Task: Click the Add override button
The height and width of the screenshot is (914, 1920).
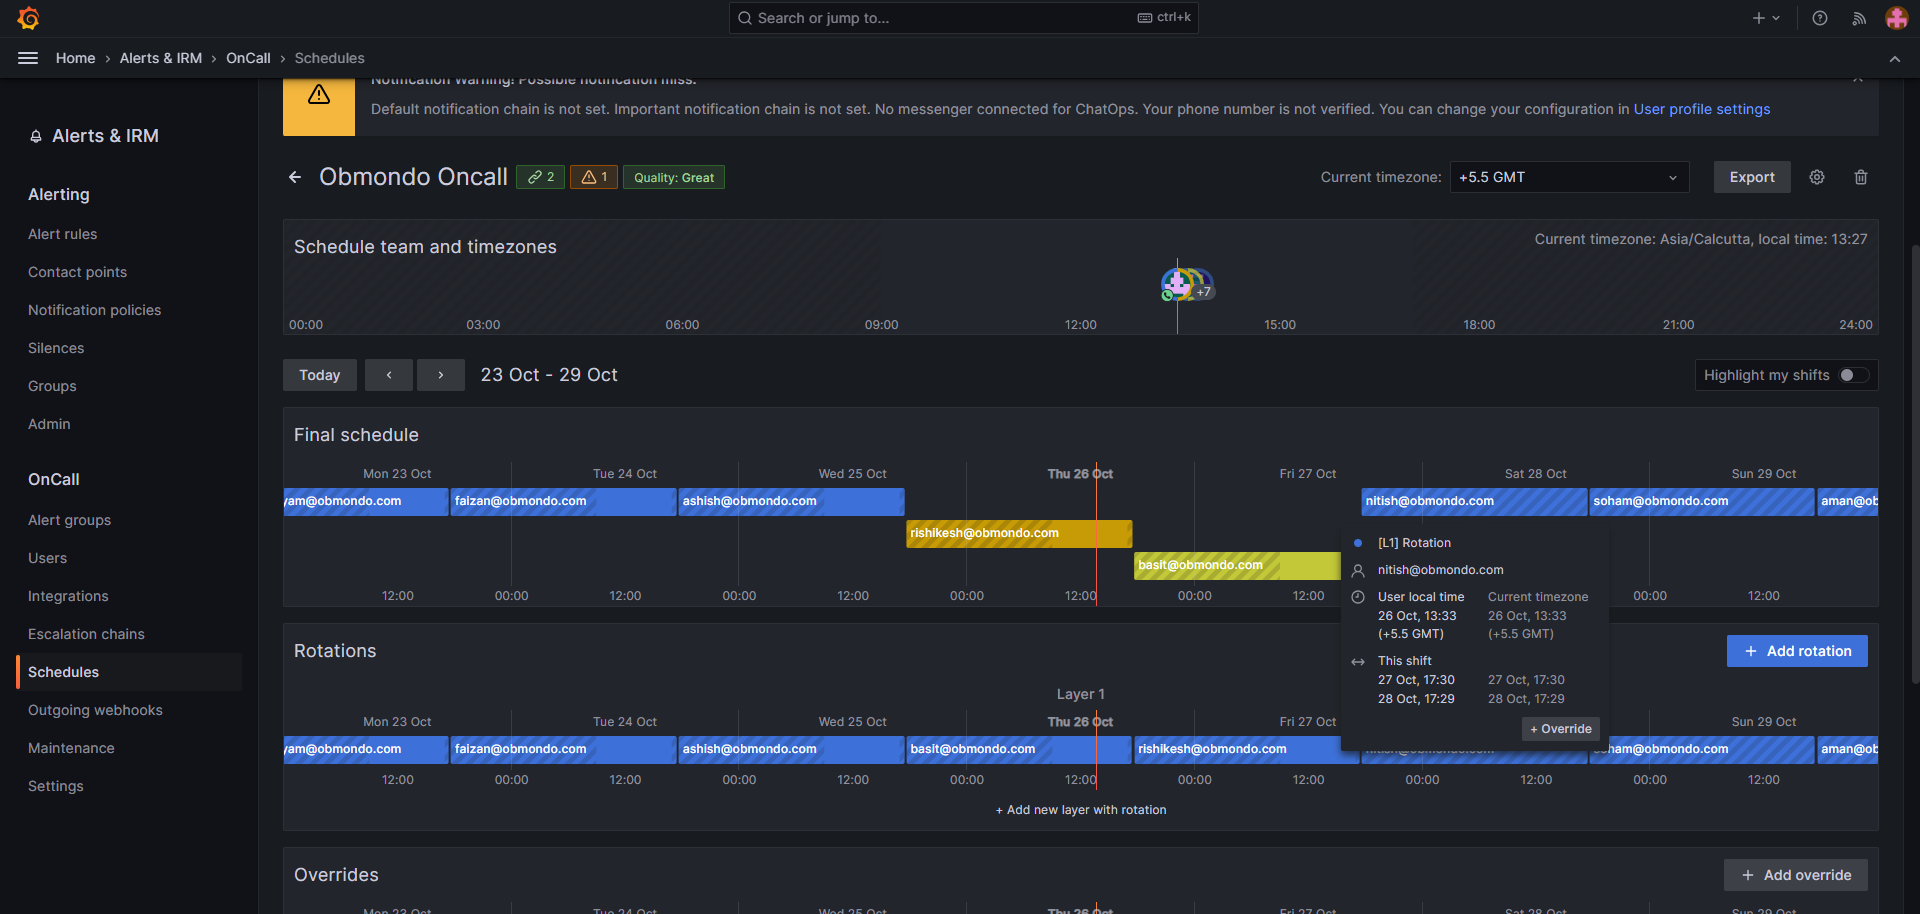Action: click(1796, 875)
